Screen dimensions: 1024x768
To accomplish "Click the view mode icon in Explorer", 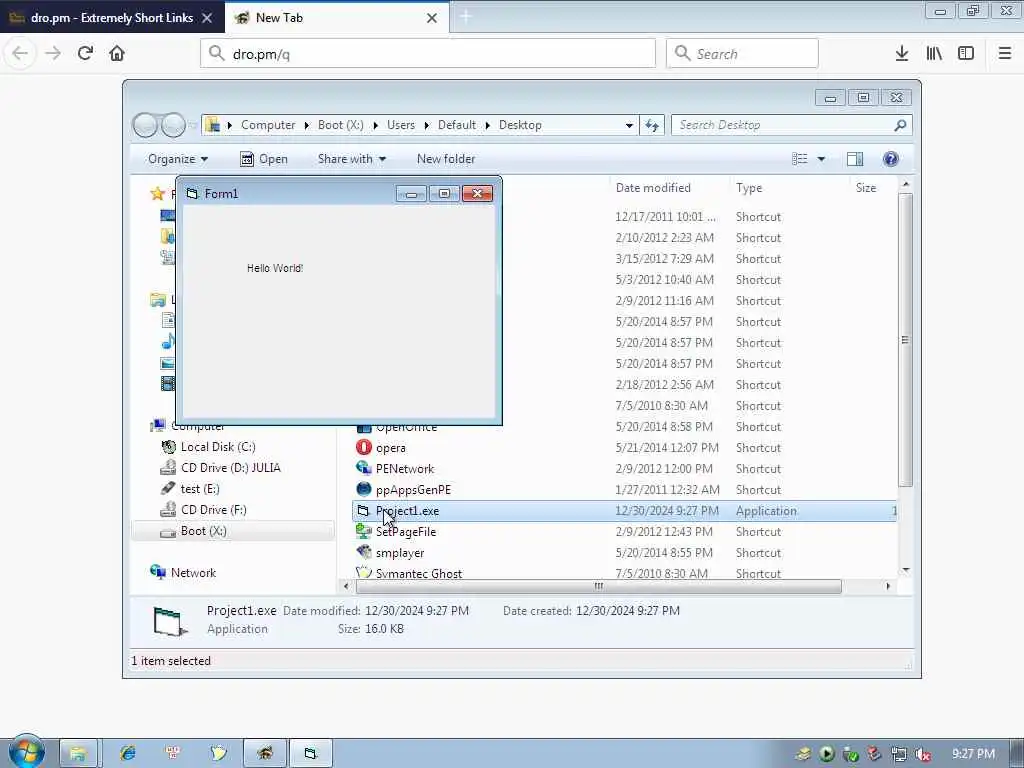I will (799, 159).
